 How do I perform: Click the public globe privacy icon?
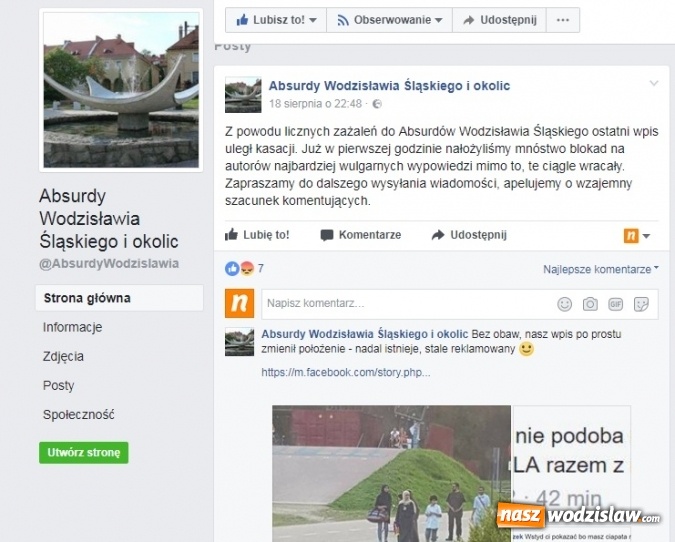pos(377,104)
